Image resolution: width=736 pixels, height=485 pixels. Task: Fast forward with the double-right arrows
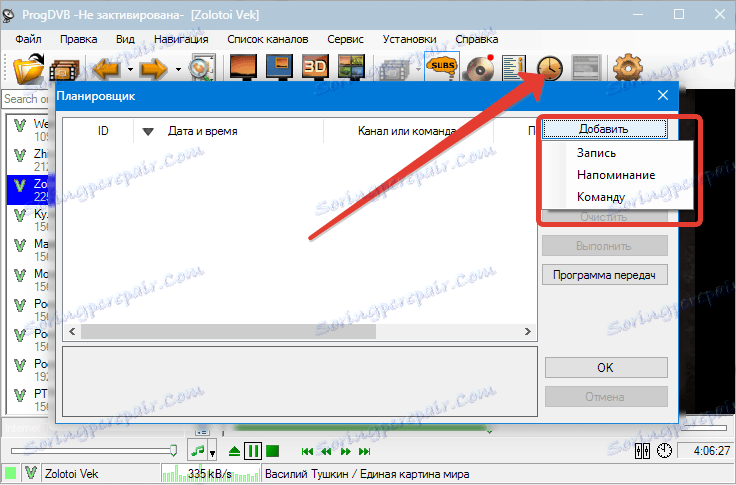(345, 452)
